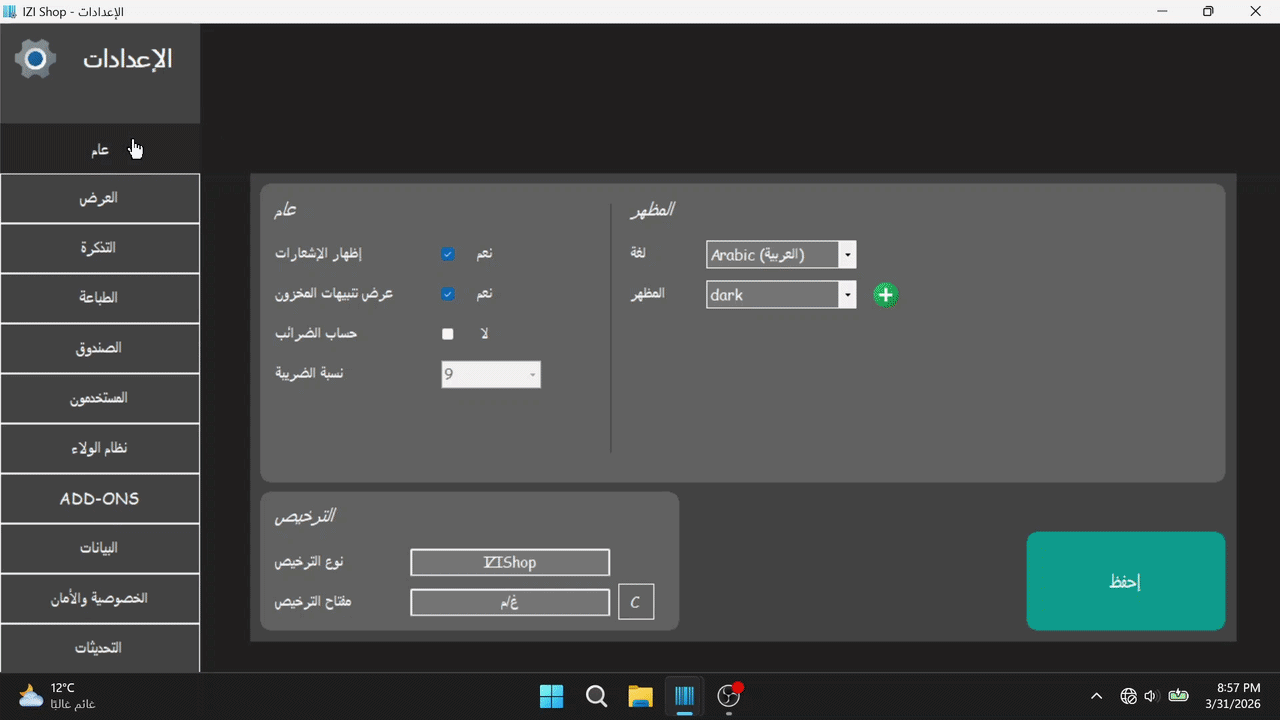The height and width of the screenshot is (720, 1280).
Task: Switch to the الطباعة settings tab
Action: coord(100,298)
